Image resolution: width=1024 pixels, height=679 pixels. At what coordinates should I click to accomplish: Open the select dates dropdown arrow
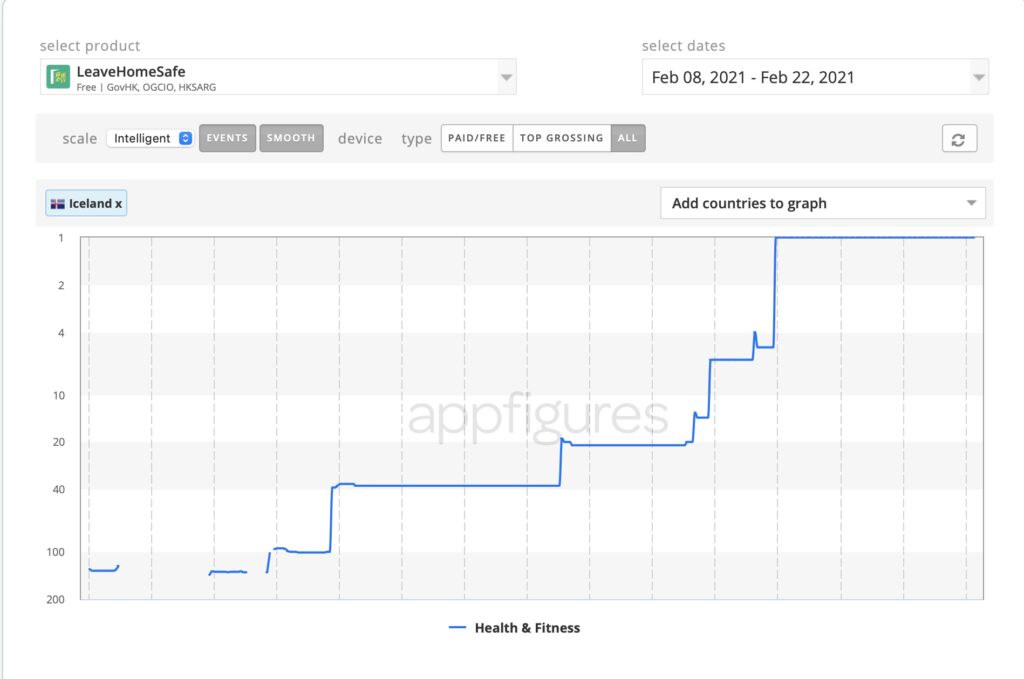(x=978, y=77)
